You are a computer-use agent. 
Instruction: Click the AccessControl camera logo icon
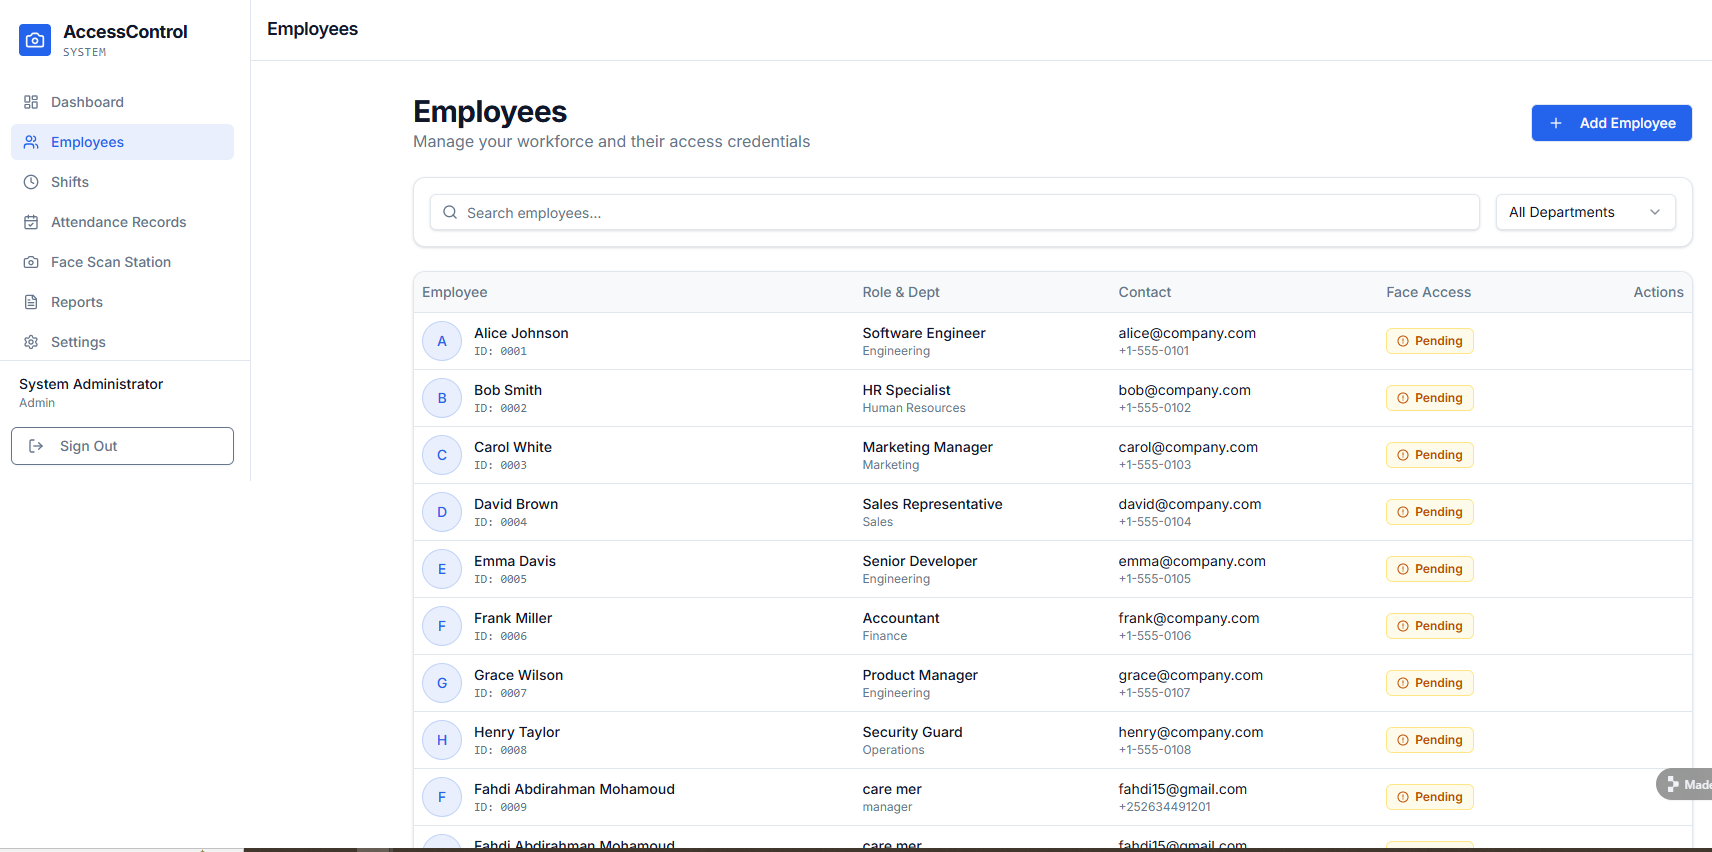pos(35,40)
